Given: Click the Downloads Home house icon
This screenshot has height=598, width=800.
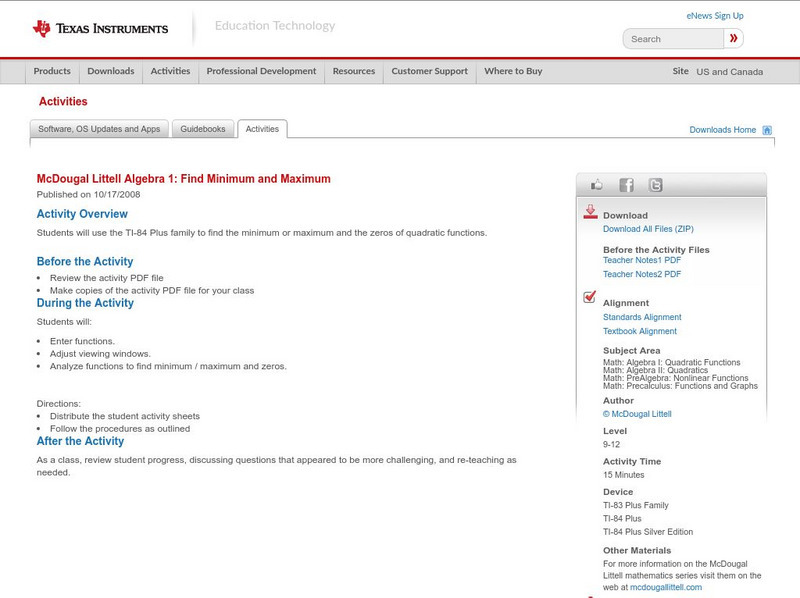Looking at the screenshot, I should point(767,130).
